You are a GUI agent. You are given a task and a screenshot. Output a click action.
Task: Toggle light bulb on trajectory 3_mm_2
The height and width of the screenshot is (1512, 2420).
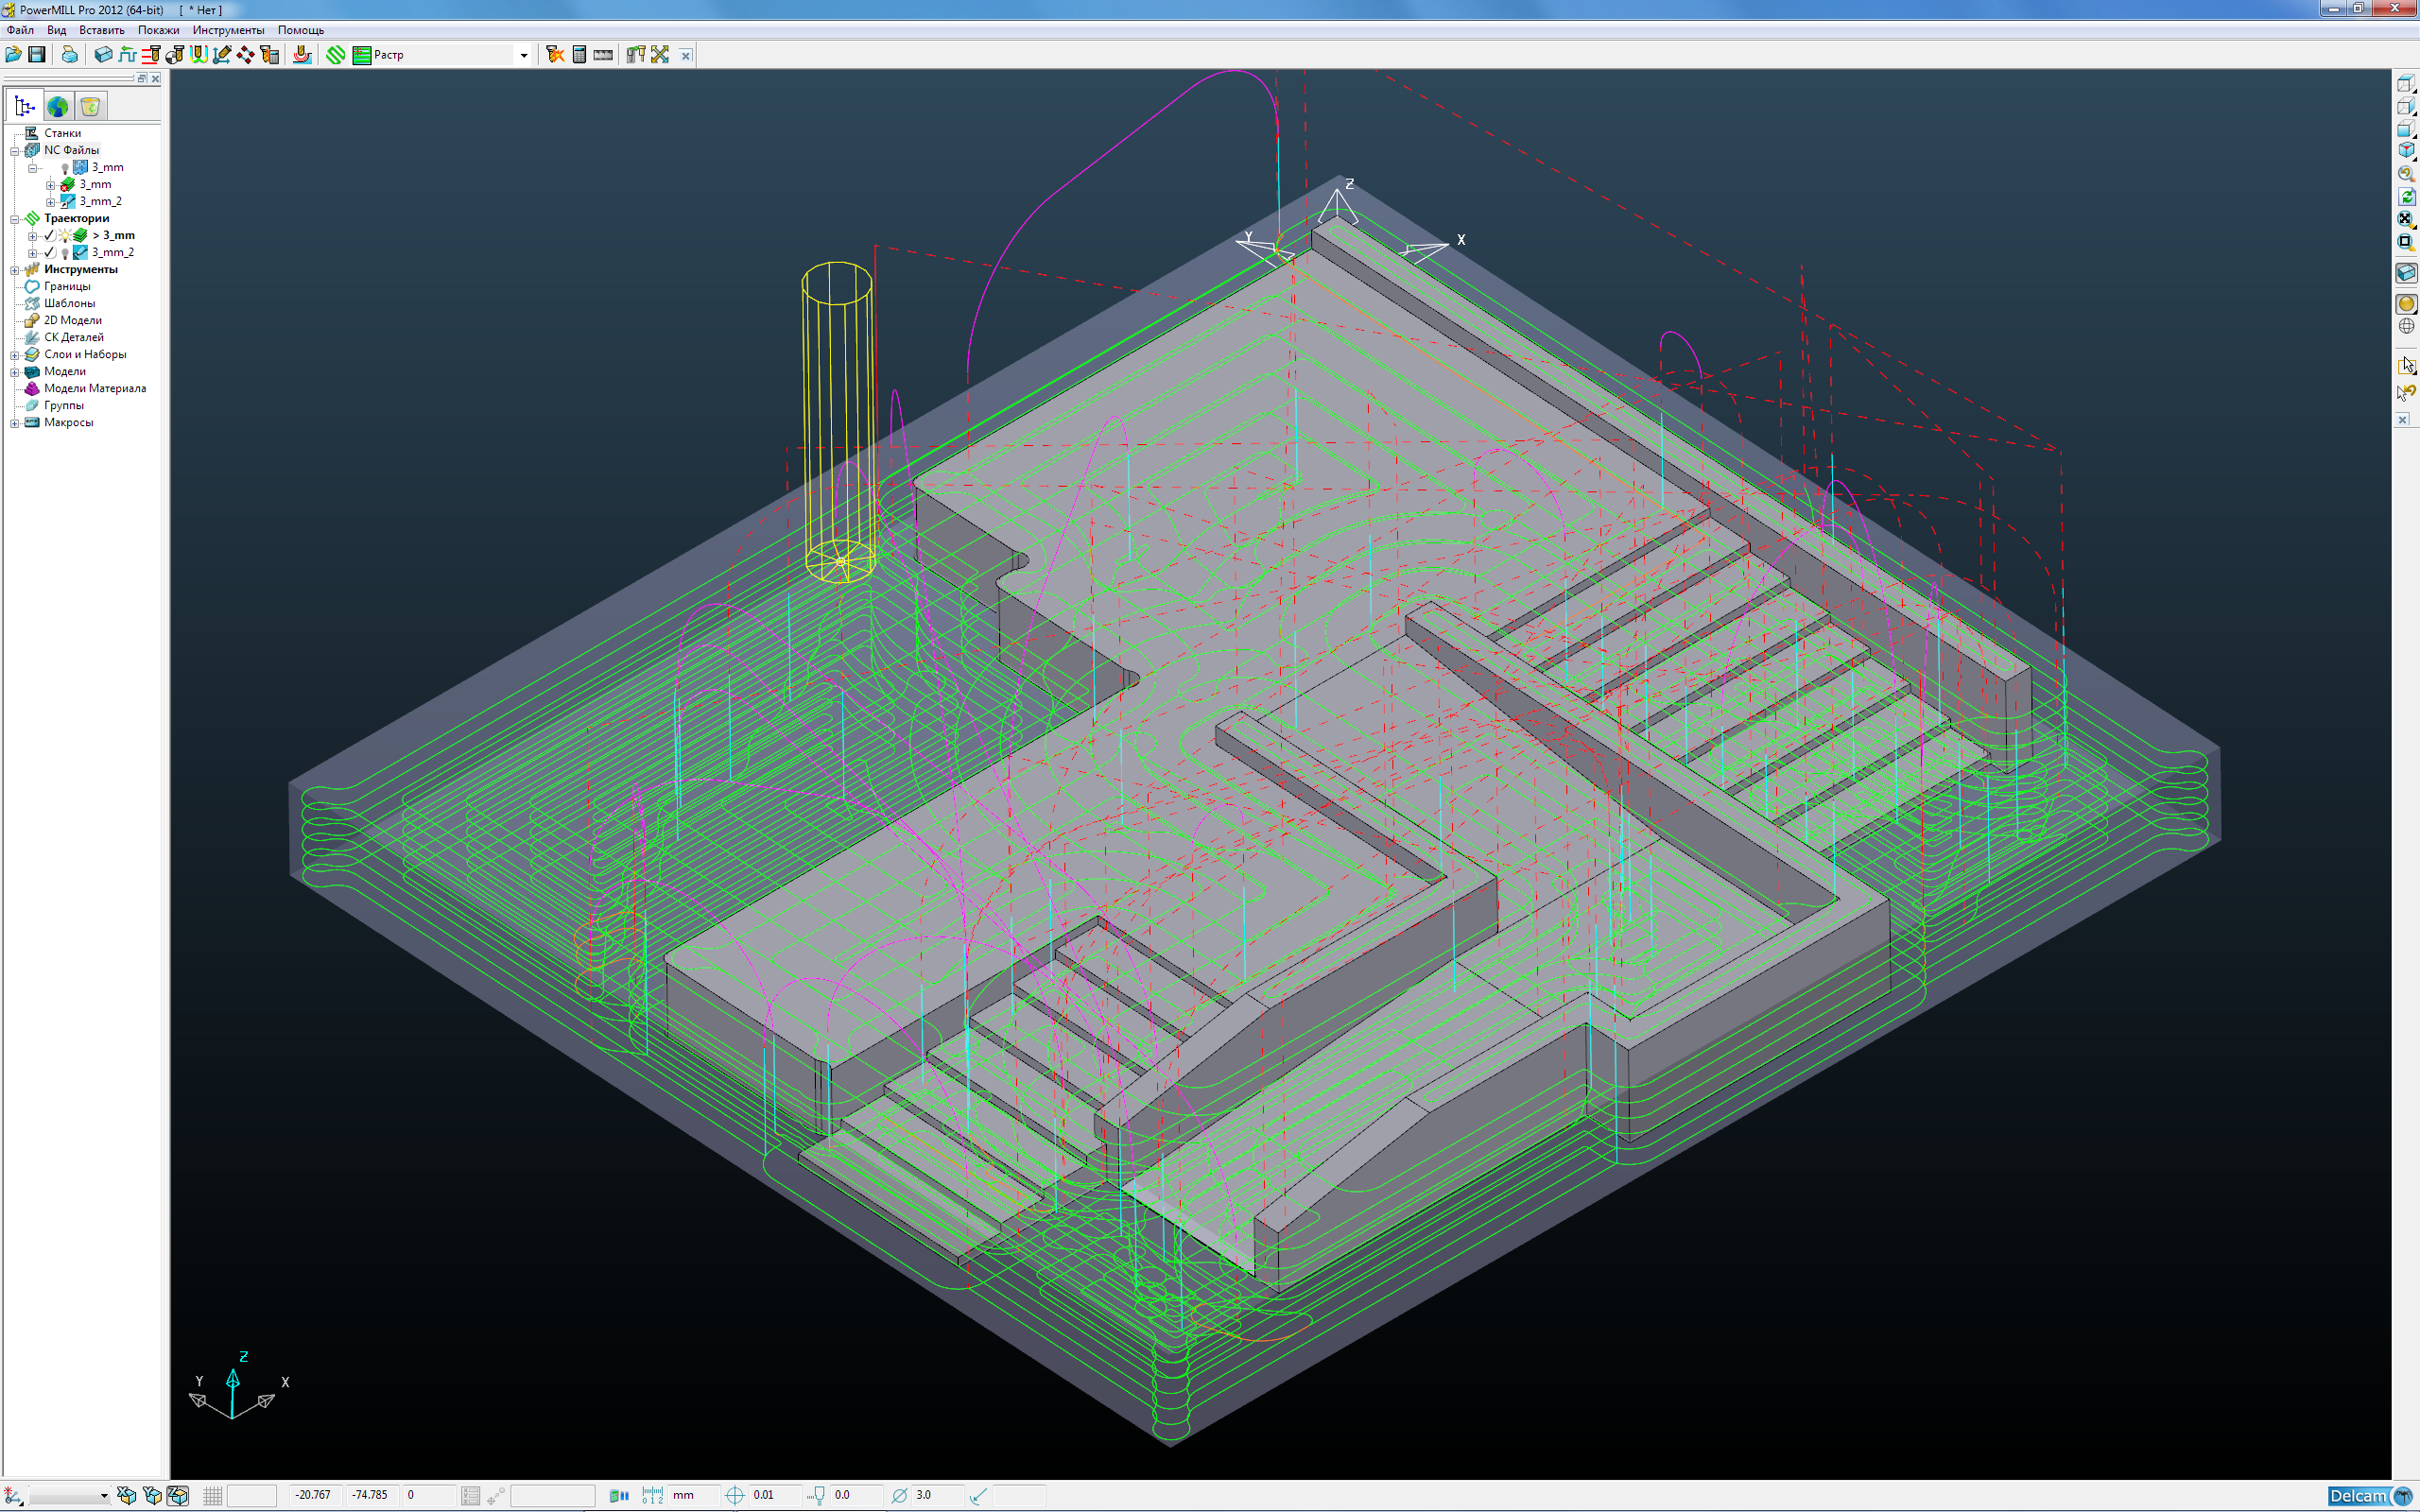(65, 253)
